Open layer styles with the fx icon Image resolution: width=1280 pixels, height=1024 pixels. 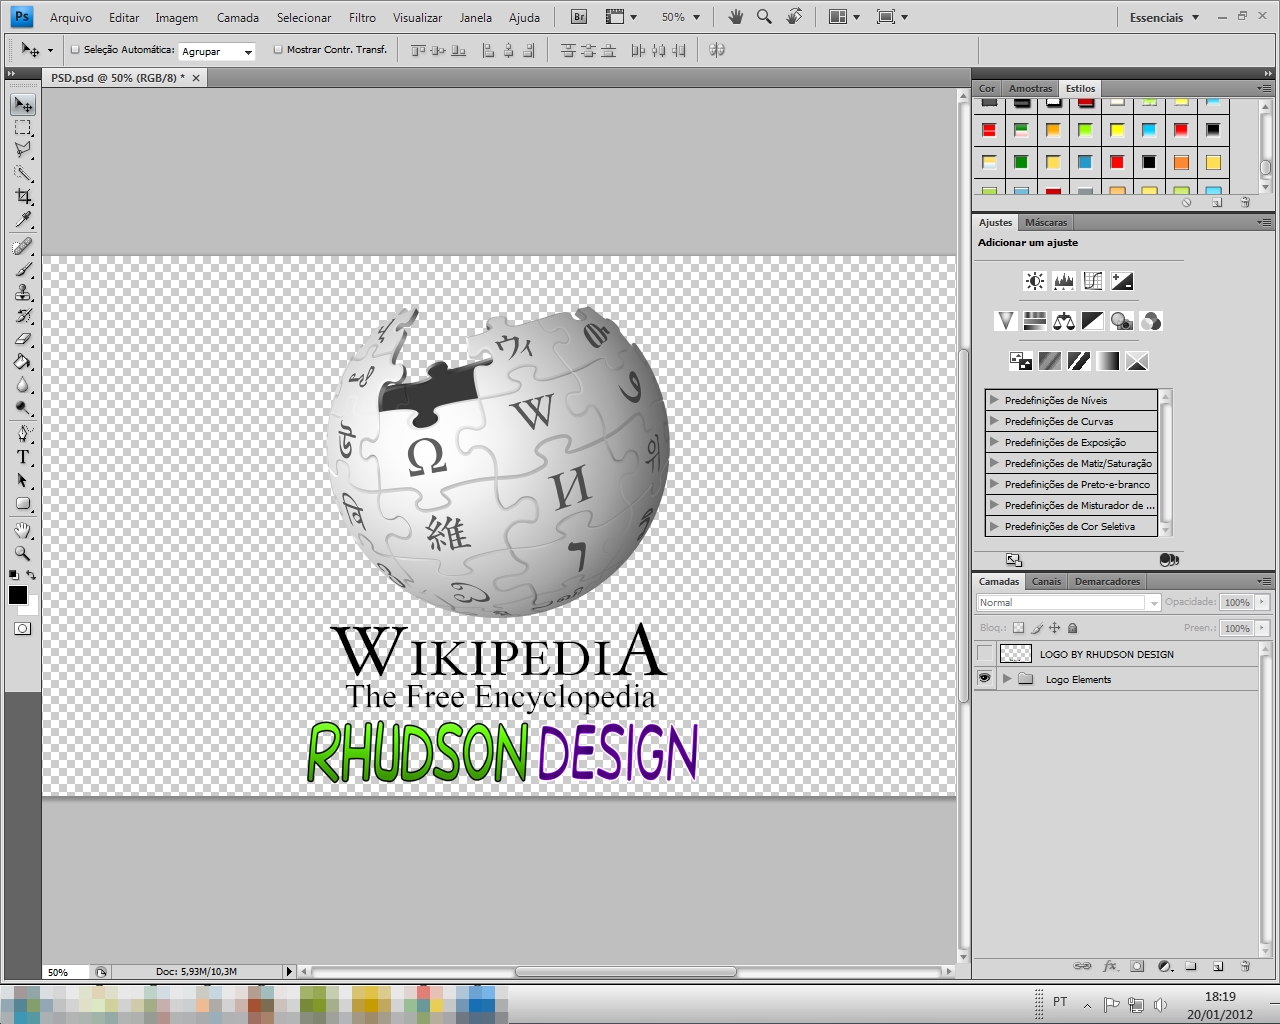(1109, 967)
